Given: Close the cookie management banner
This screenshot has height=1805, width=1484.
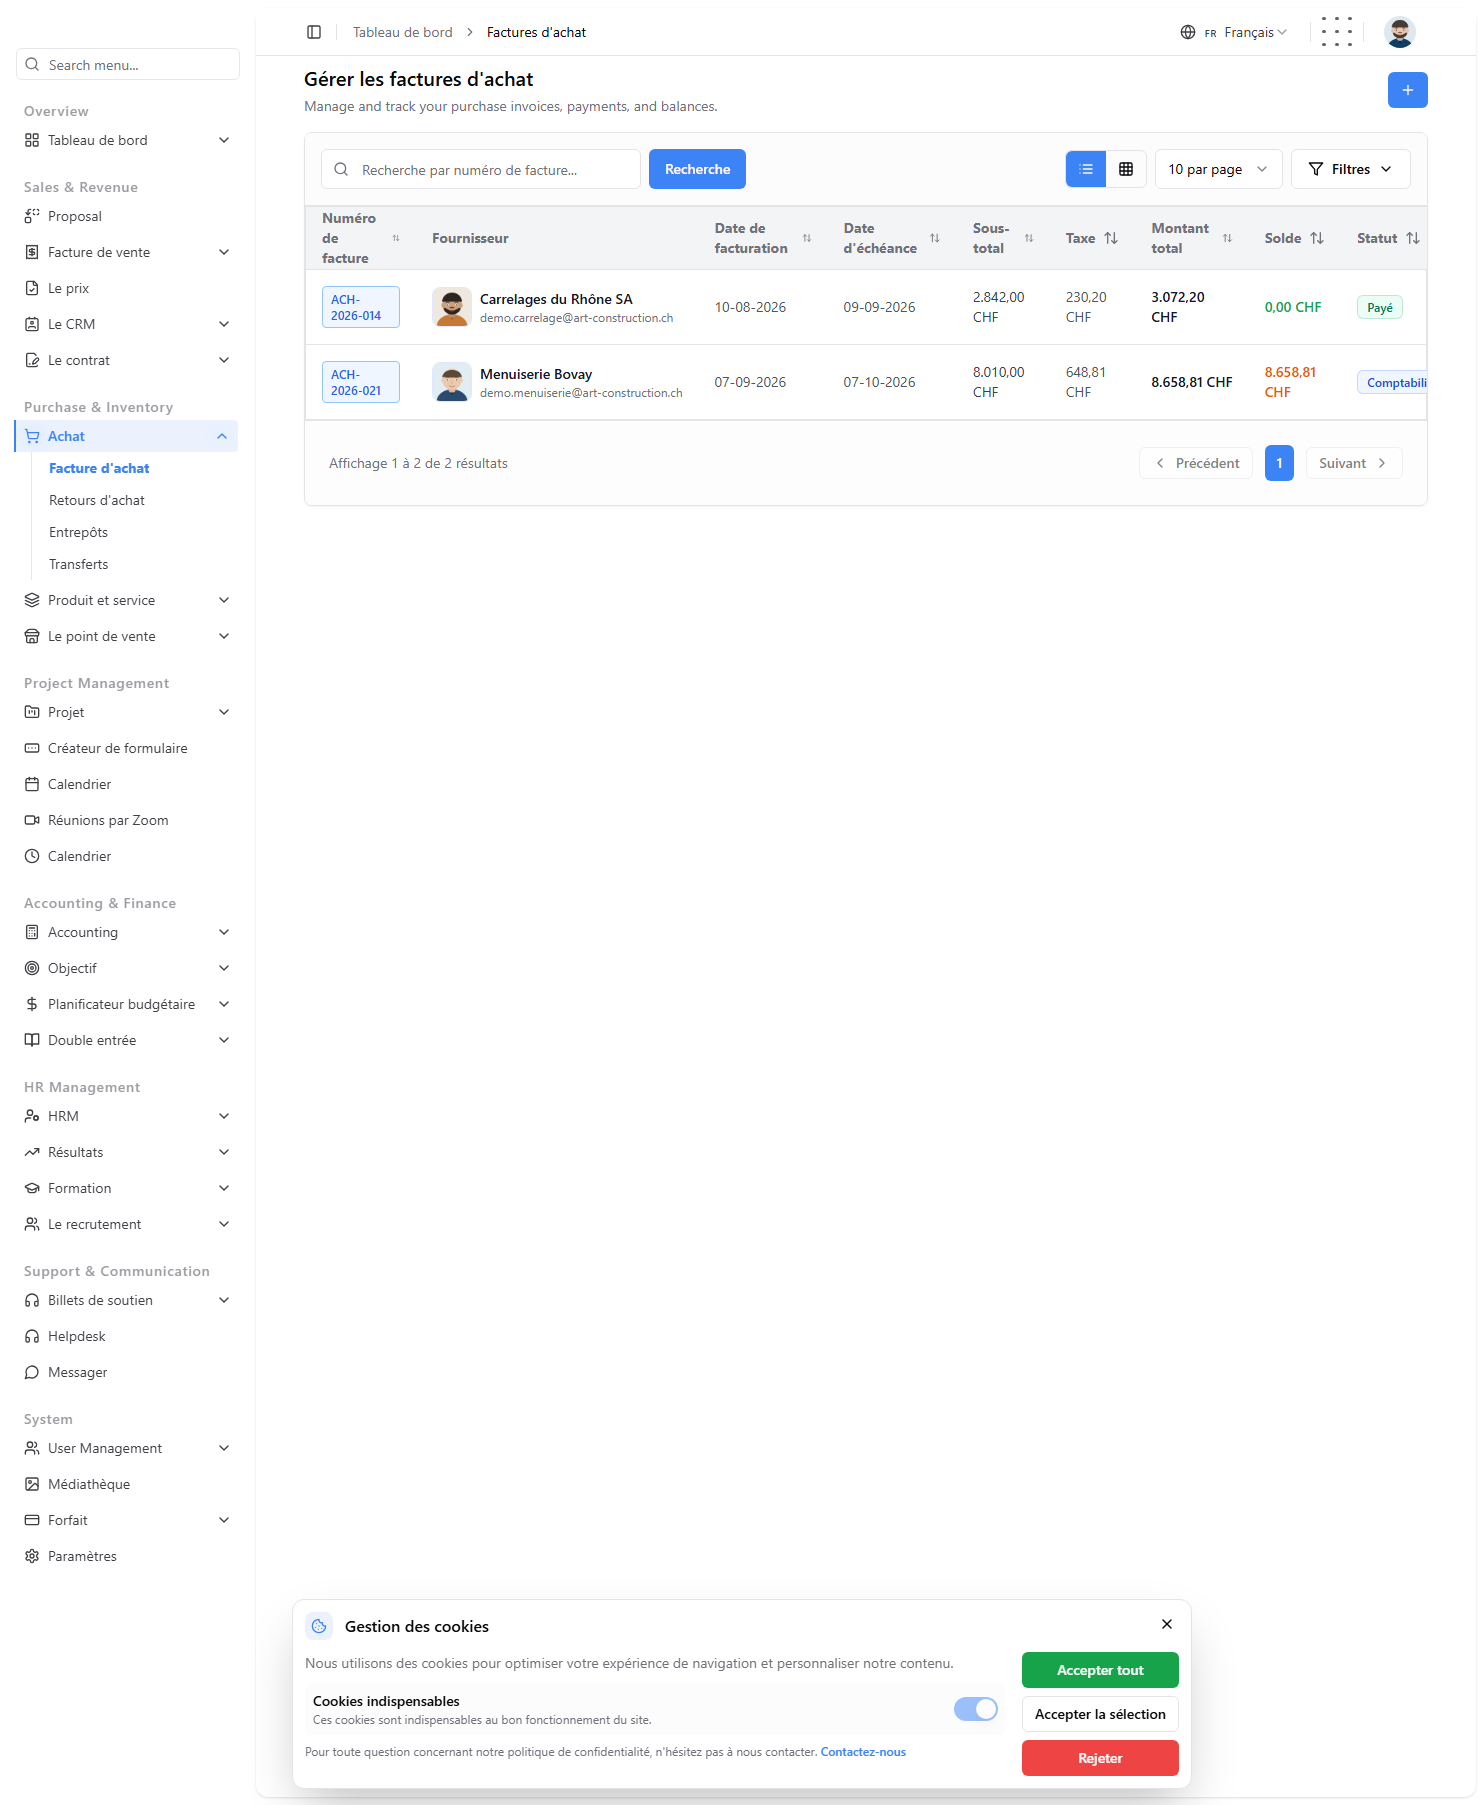Looking at the screenshot, I should click(x=1167, y=1624).
